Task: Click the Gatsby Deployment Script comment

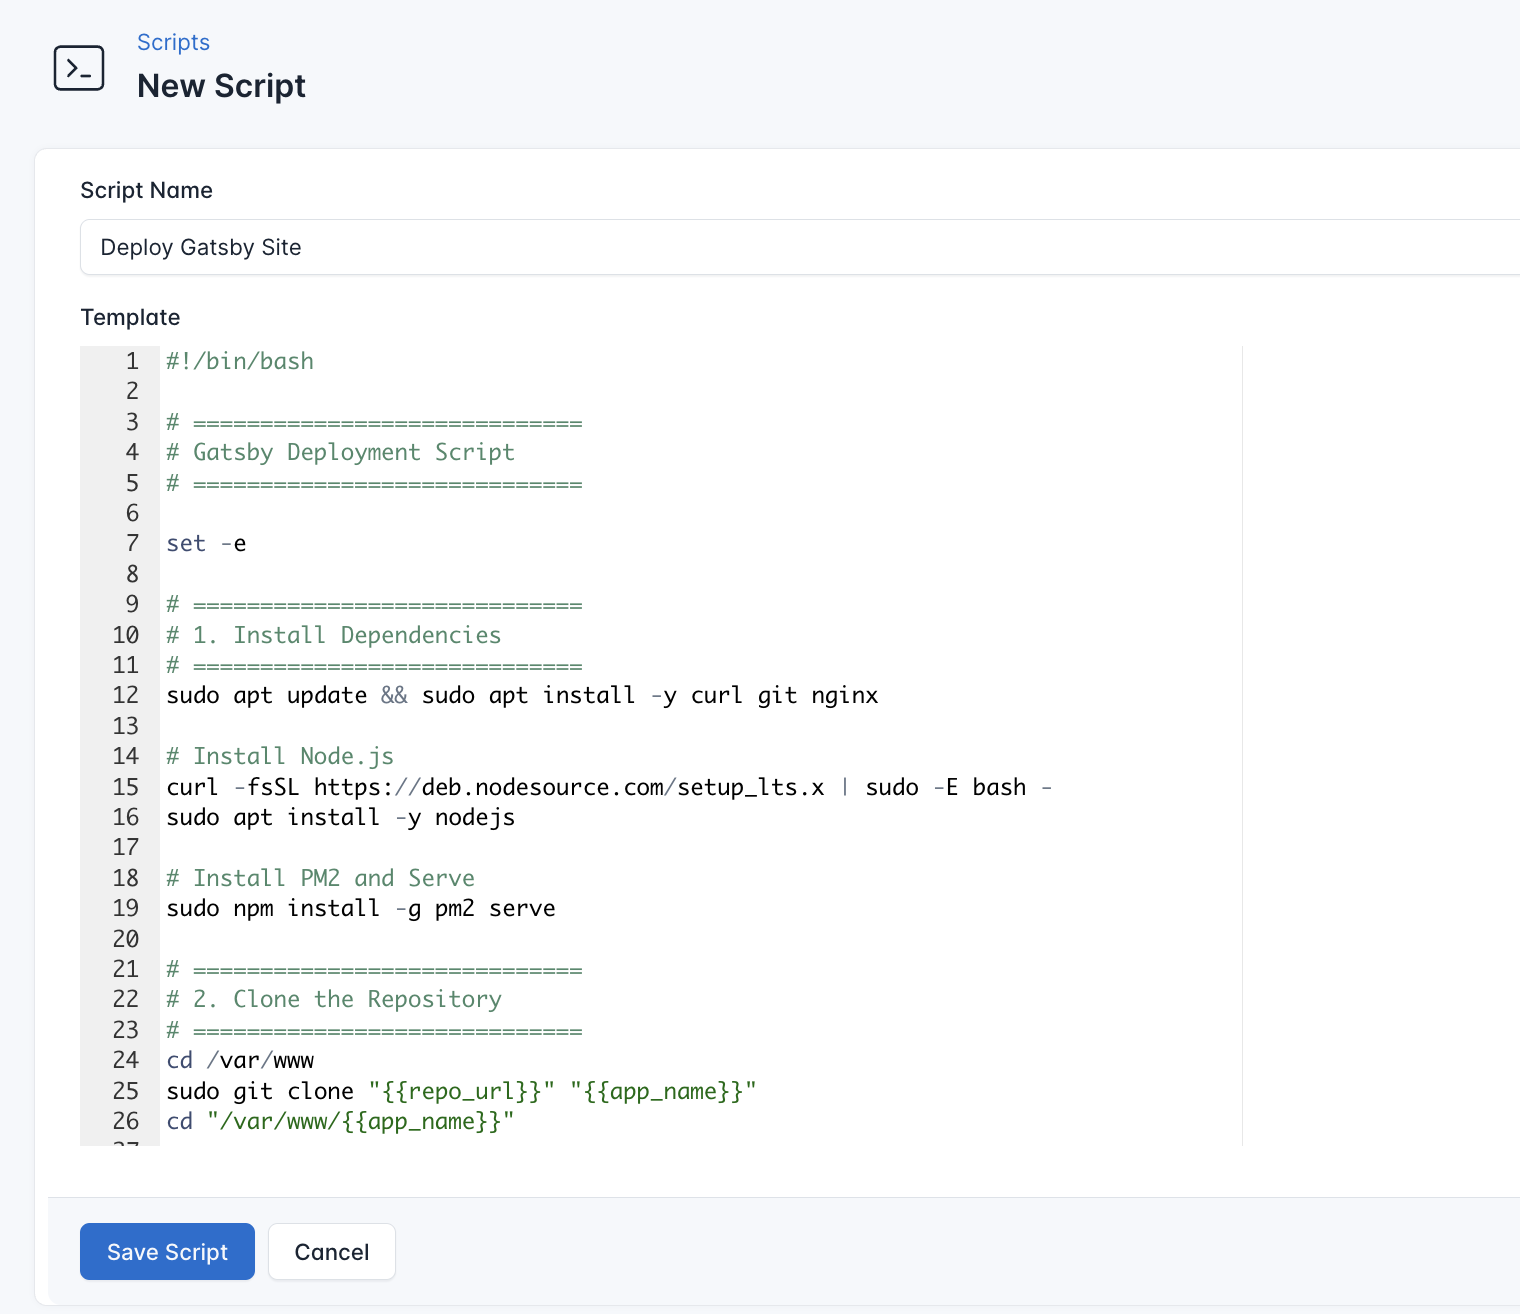Action: pos(340,452)
